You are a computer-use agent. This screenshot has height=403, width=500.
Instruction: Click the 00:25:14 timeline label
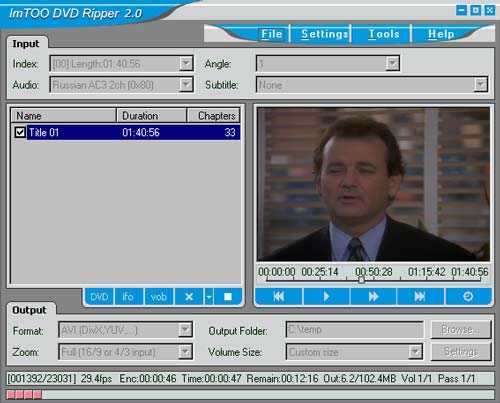pyautogui.click(x=320, y=272)
